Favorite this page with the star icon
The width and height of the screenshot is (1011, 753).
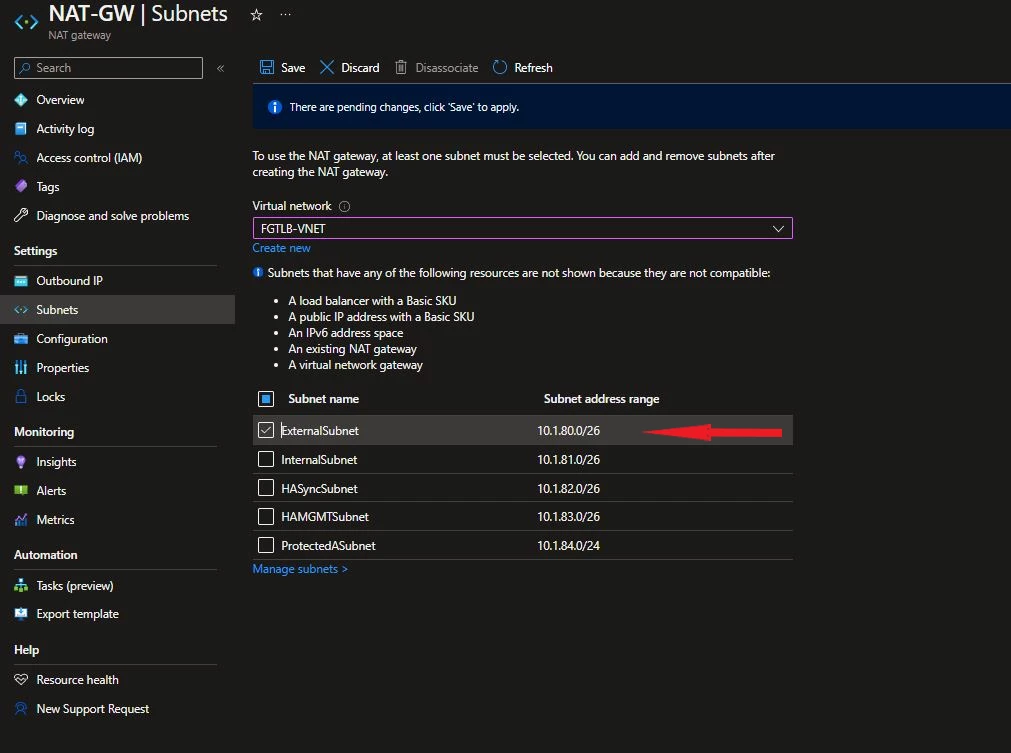pyautogui.click(x=257, y=15)
